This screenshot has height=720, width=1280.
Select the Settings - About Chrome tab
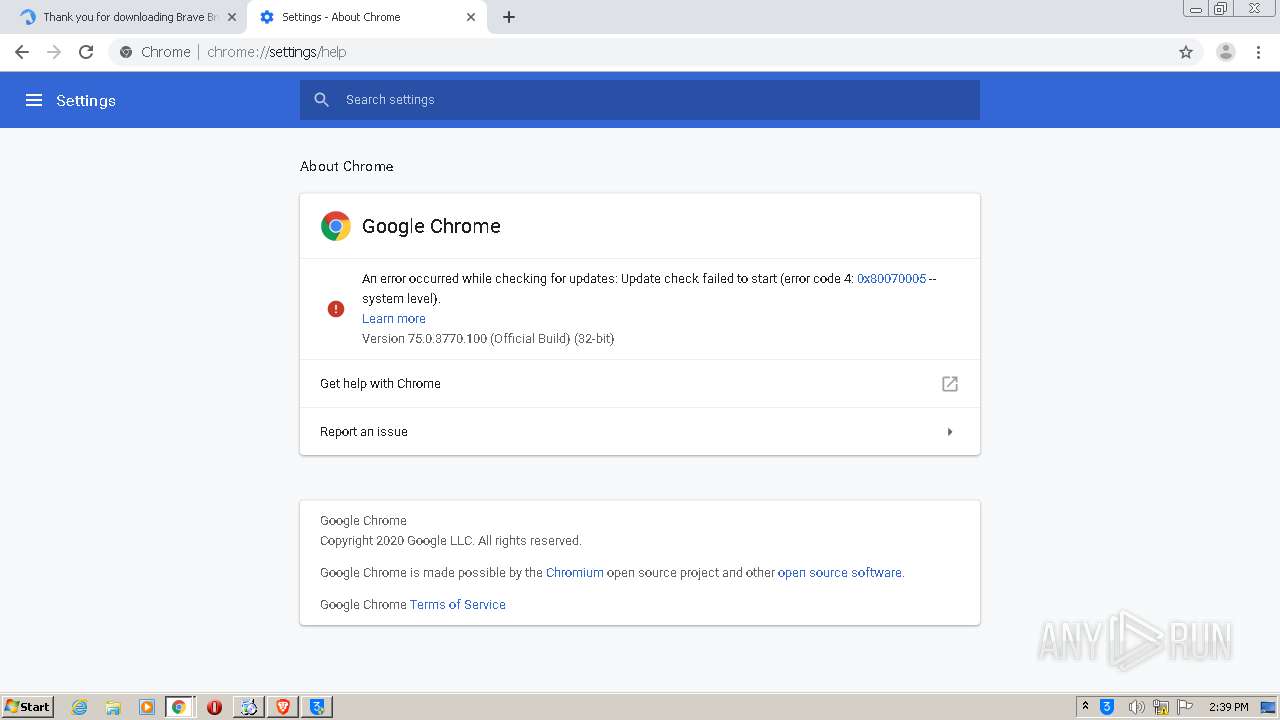tap(365, 17)
